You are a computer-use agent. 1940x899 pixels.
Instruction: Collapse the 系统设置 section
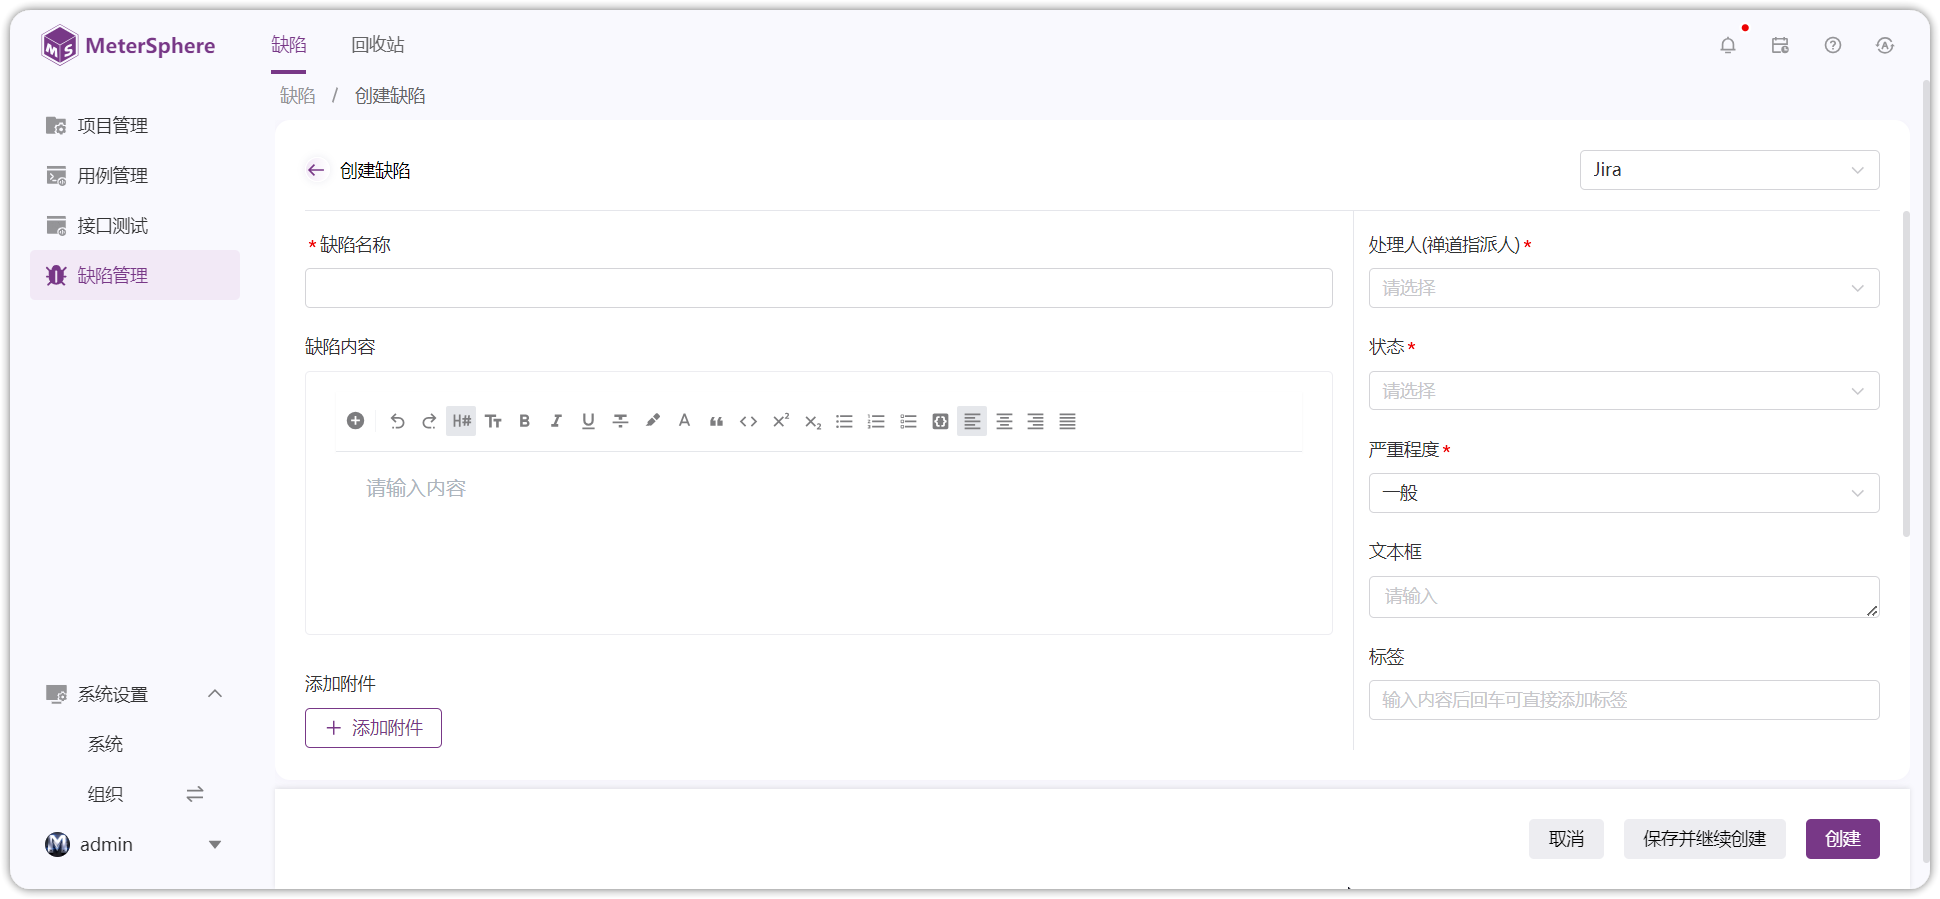(215, 694)
